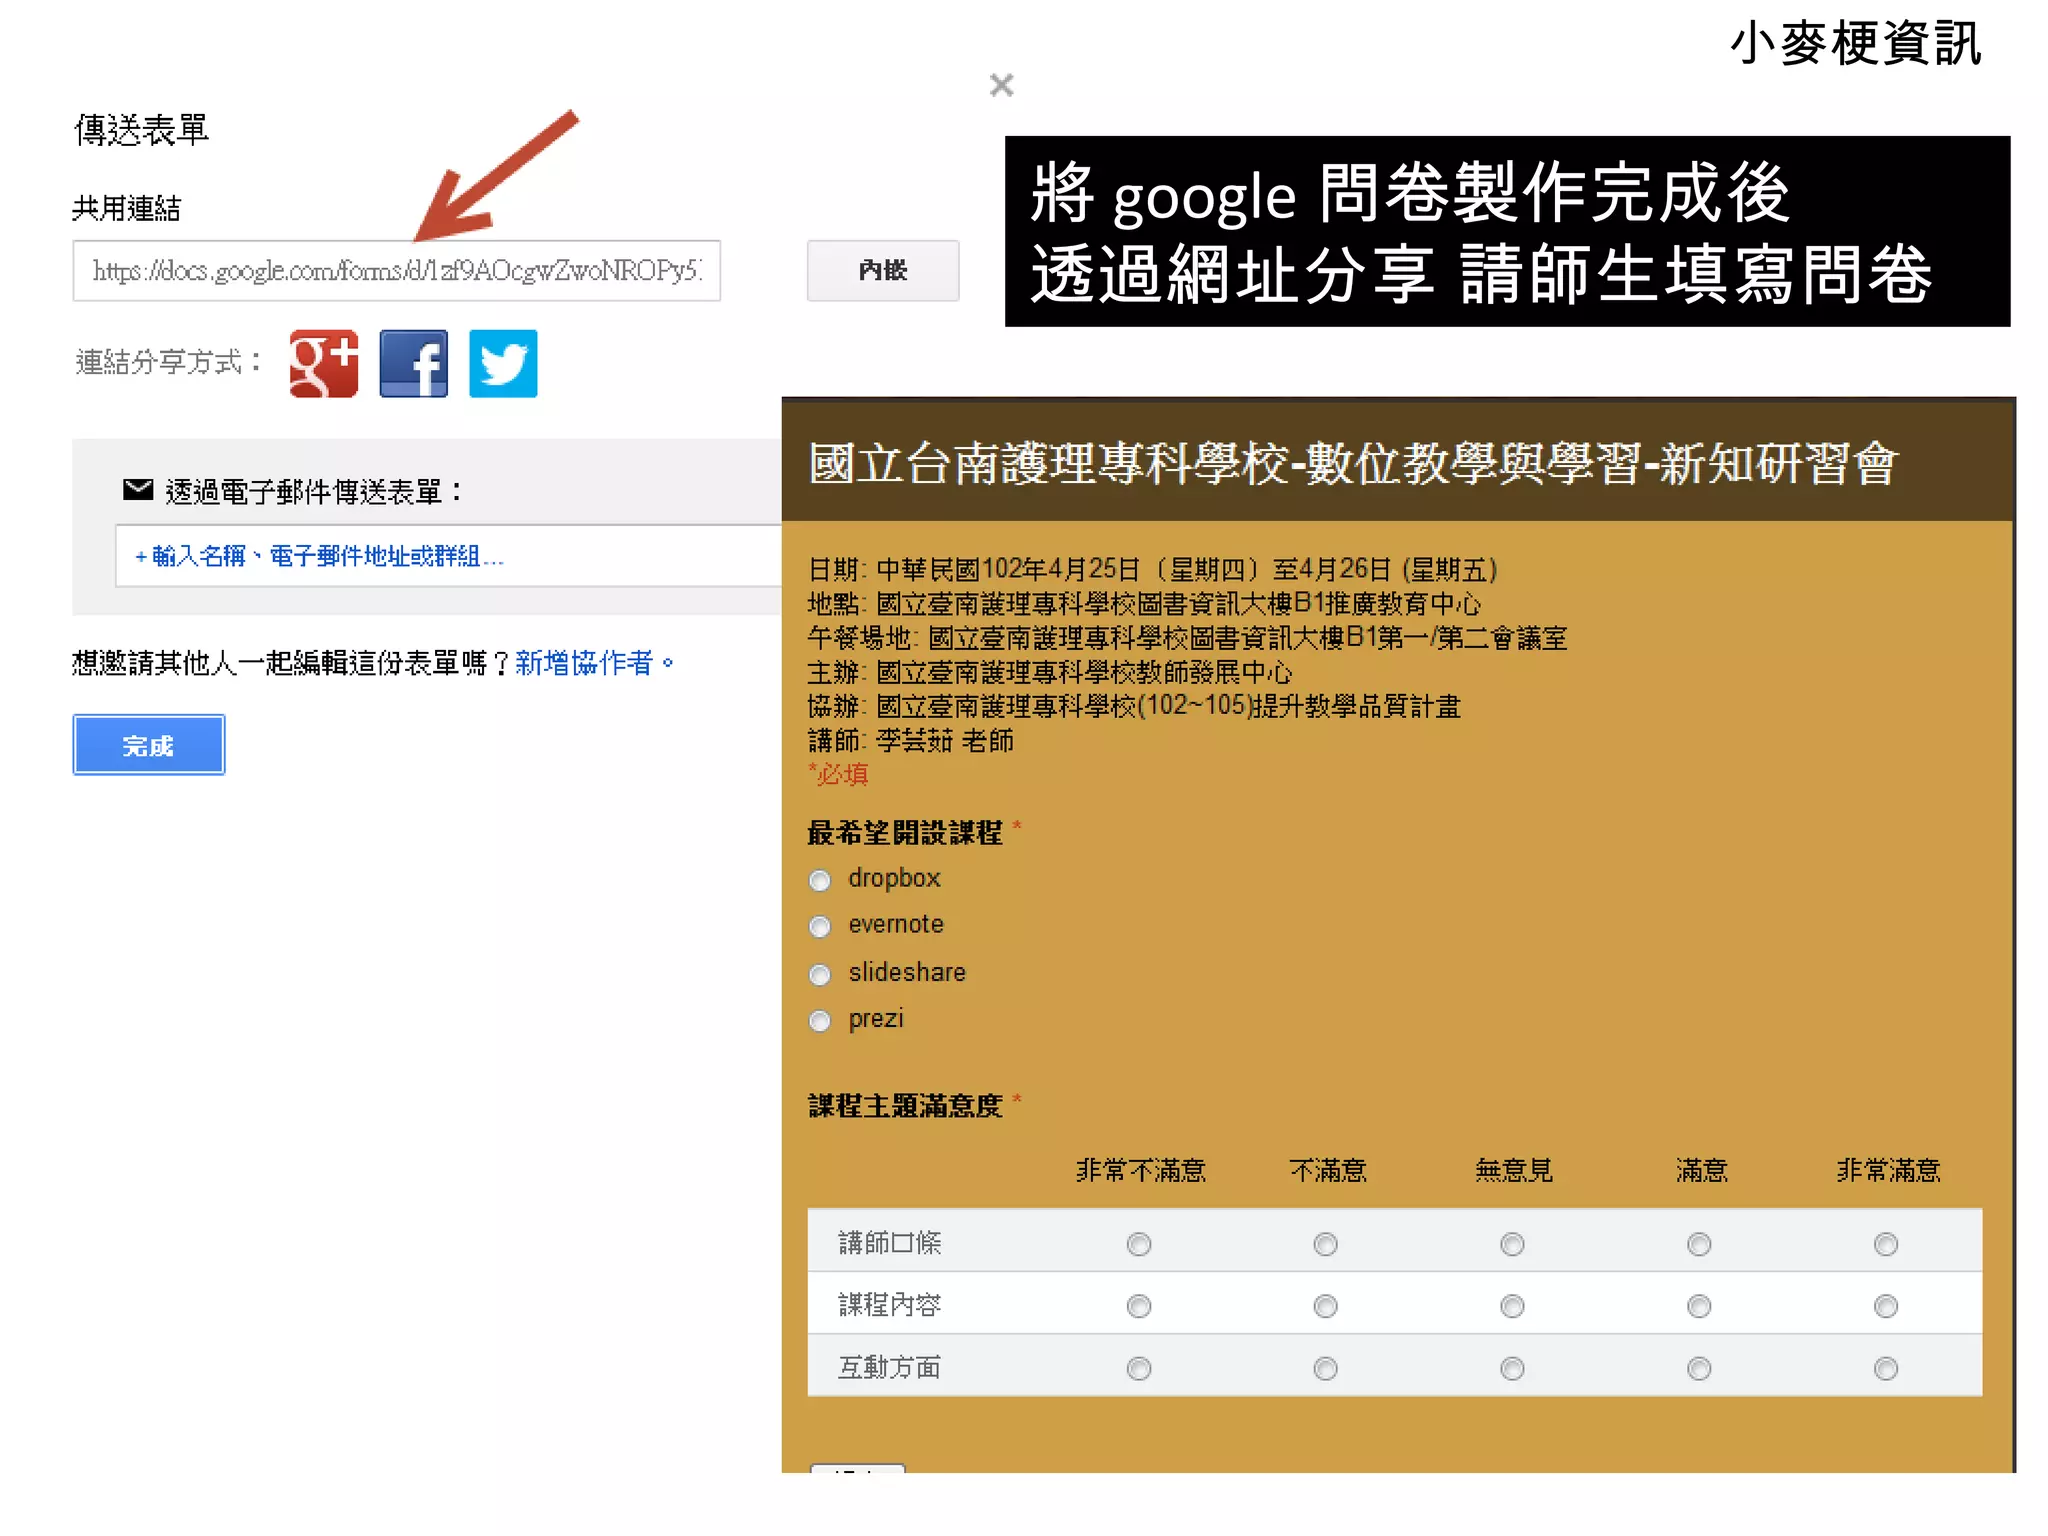Viewport: 2048px width, 1536px height.
Task: Click the embed button beside link
Action: (x=882, y=271)
